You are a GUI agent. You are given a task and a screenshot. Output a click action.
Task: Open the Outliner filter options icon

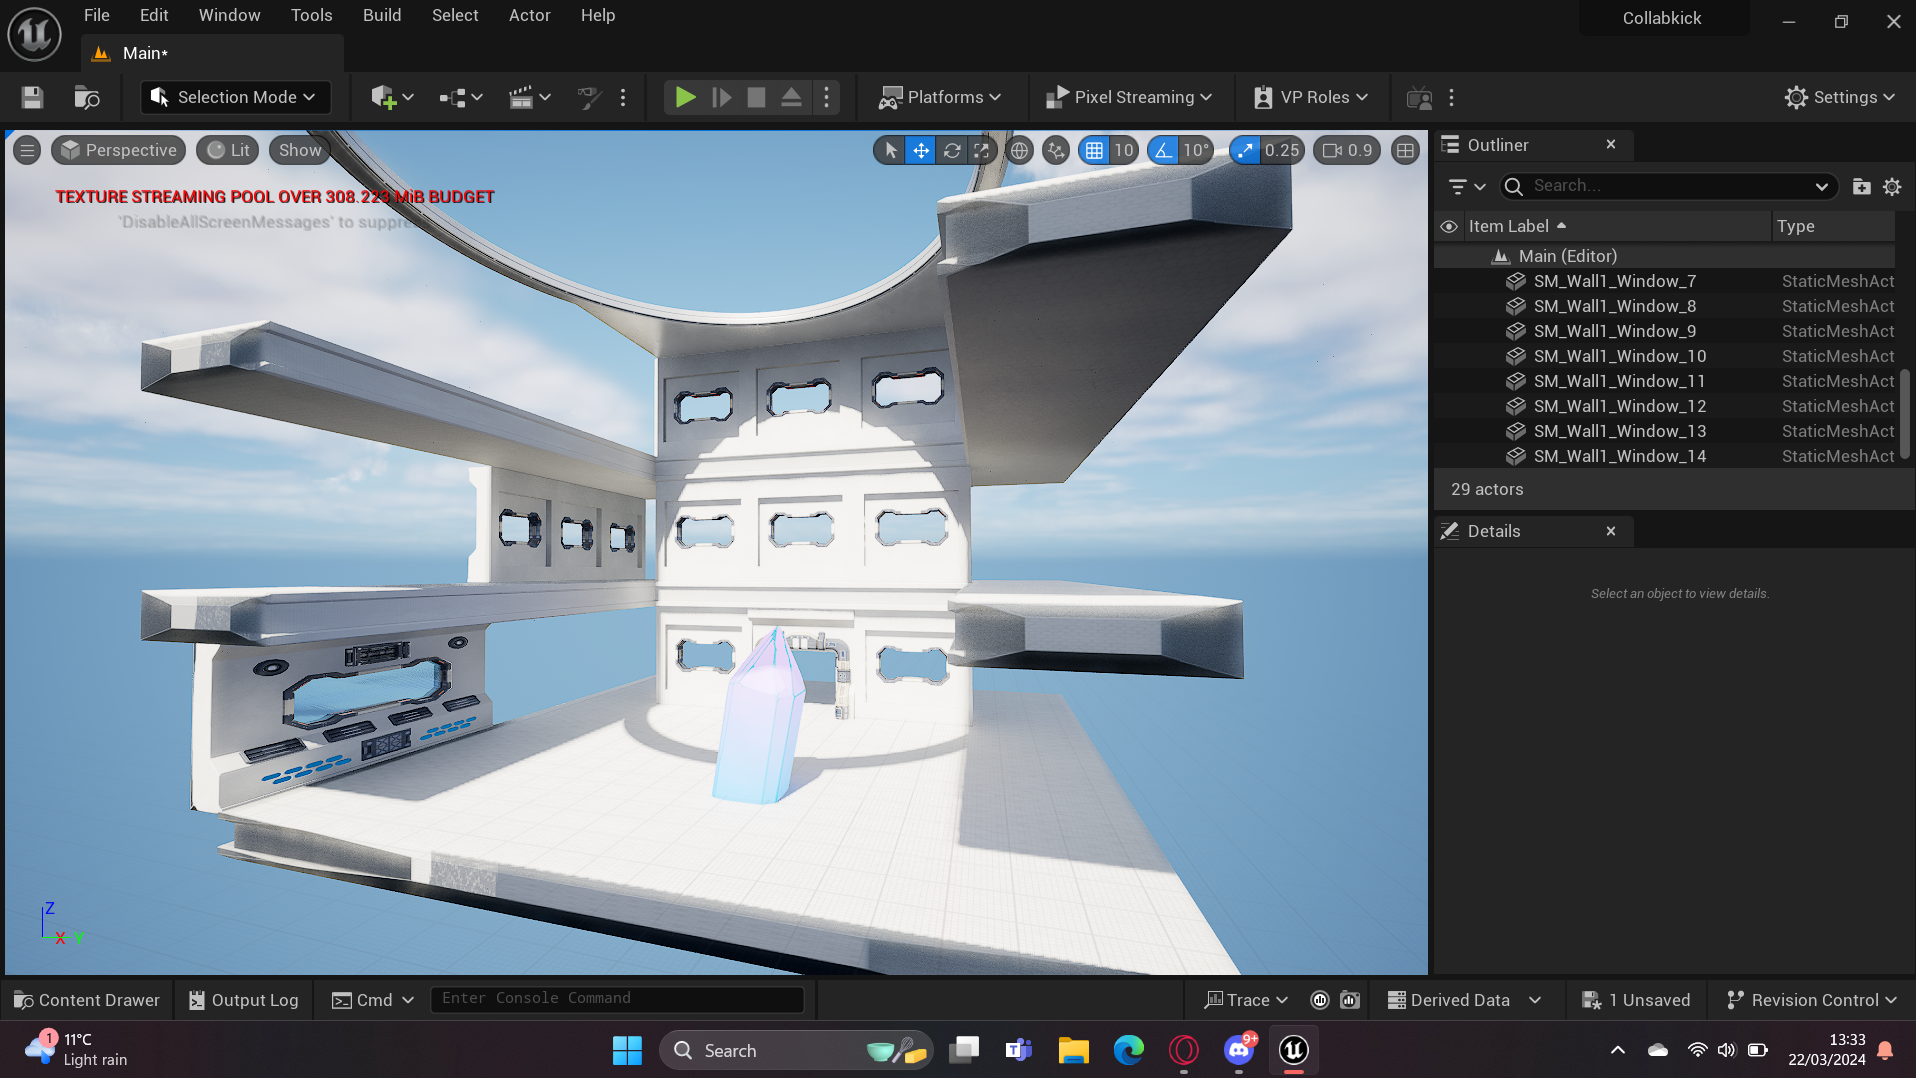(x=1466, y=187)
